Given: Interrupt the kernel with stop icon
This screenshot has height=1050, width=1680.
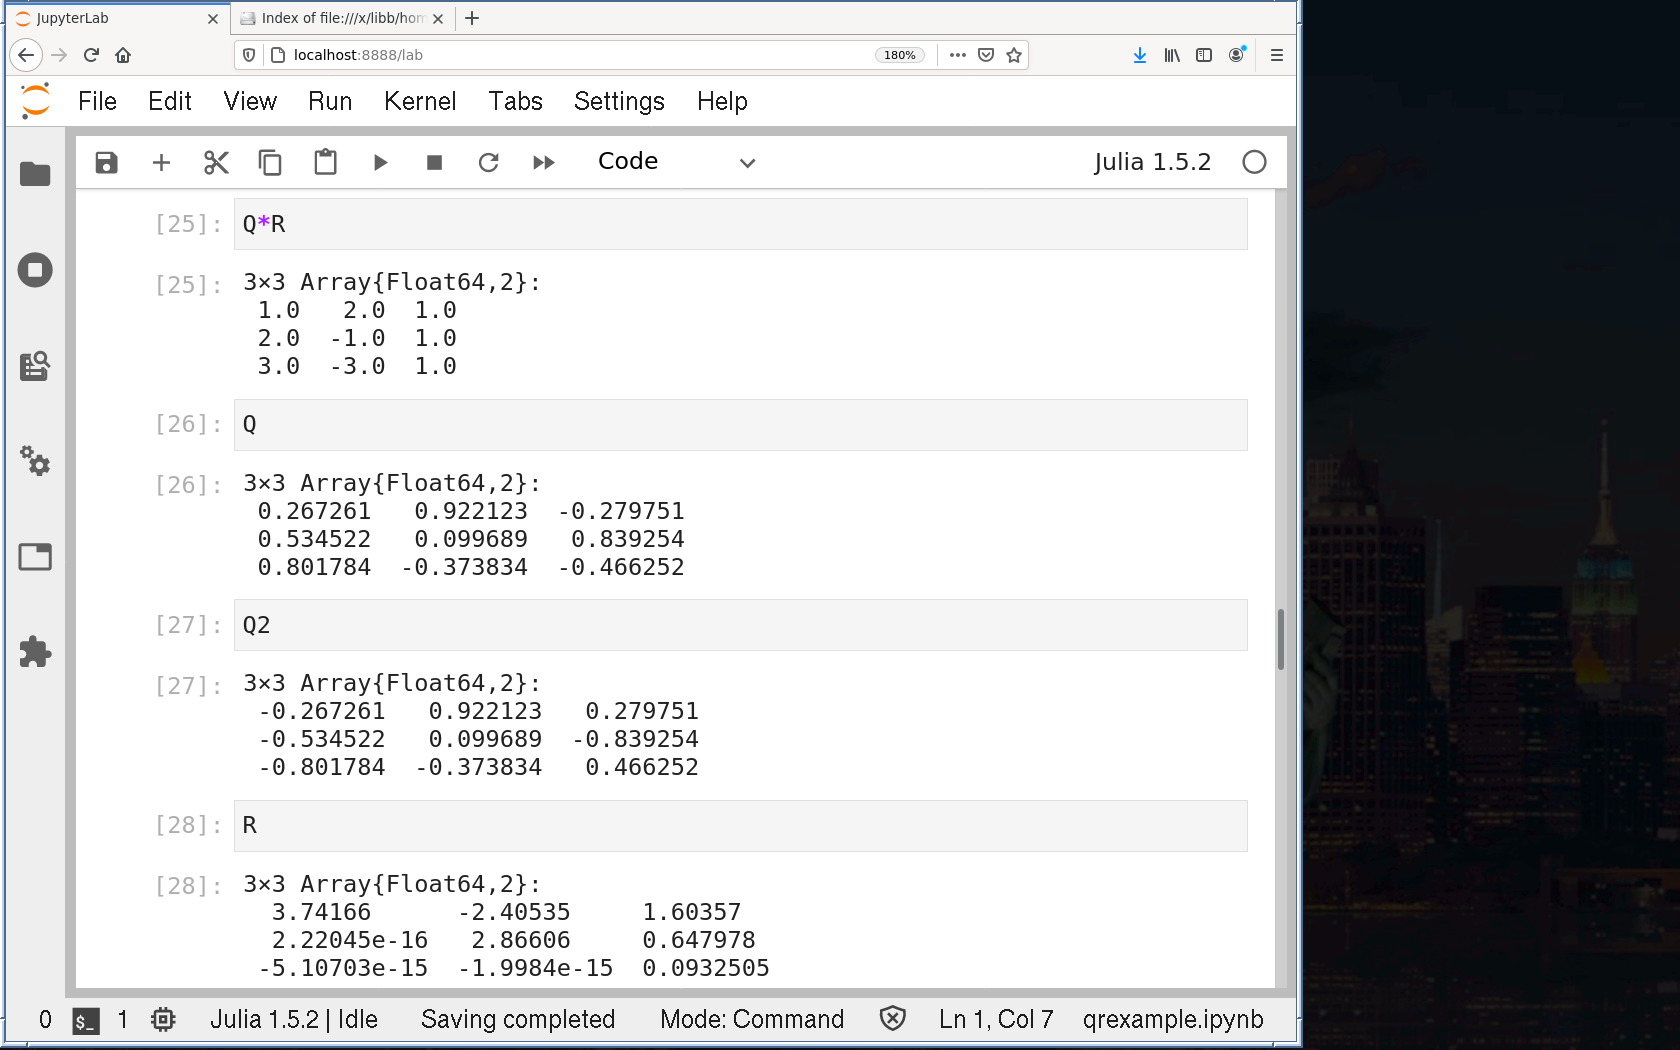Looking at the screenshot, I should pyautogui.click(x=434, y=162).
